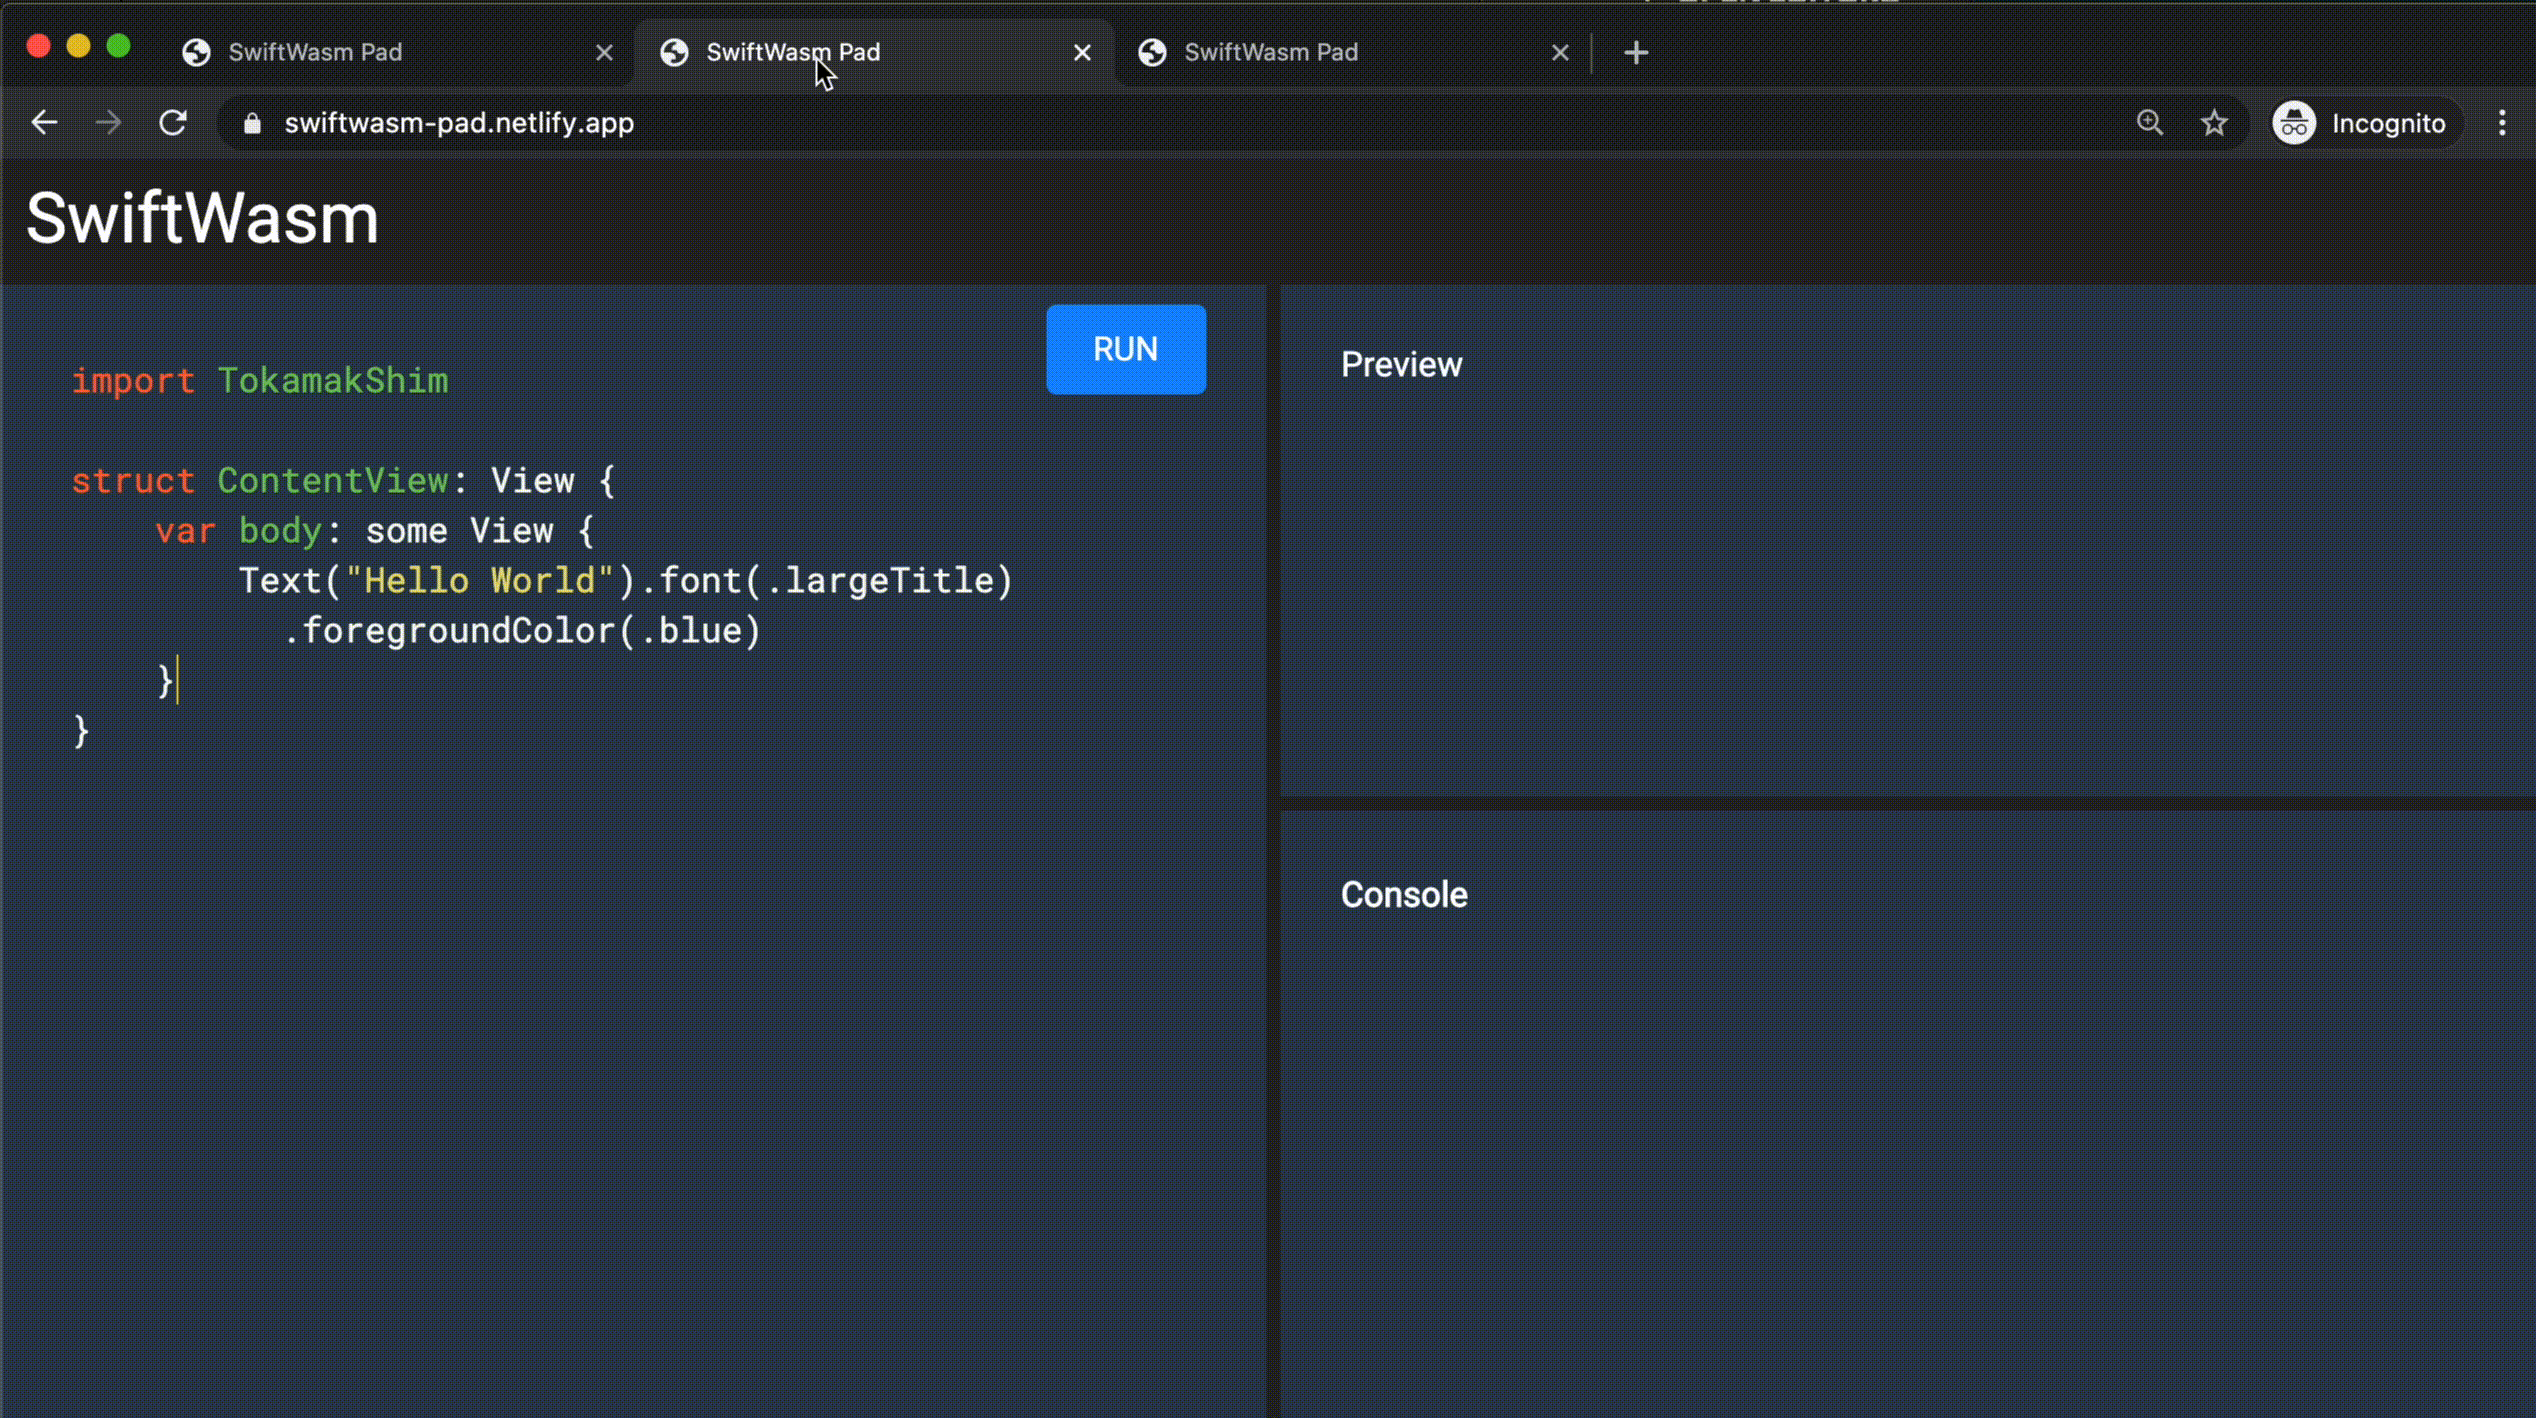Open the Incognito profile badge
Screen dimensions: 2536x1418
[2361, 123]
